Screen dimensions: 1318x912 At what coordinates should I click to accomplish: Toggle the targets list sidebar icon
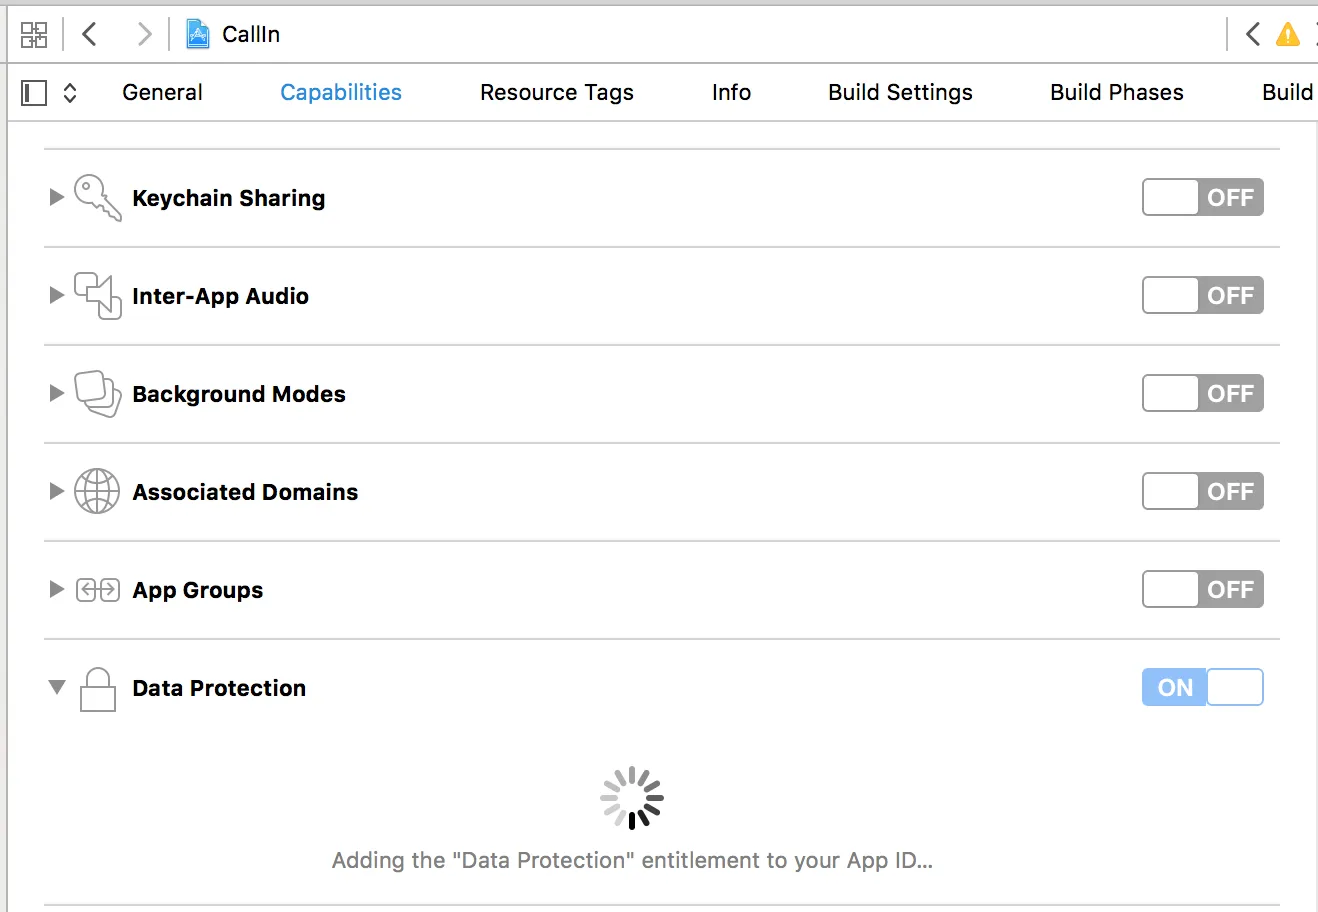point(34,93)
